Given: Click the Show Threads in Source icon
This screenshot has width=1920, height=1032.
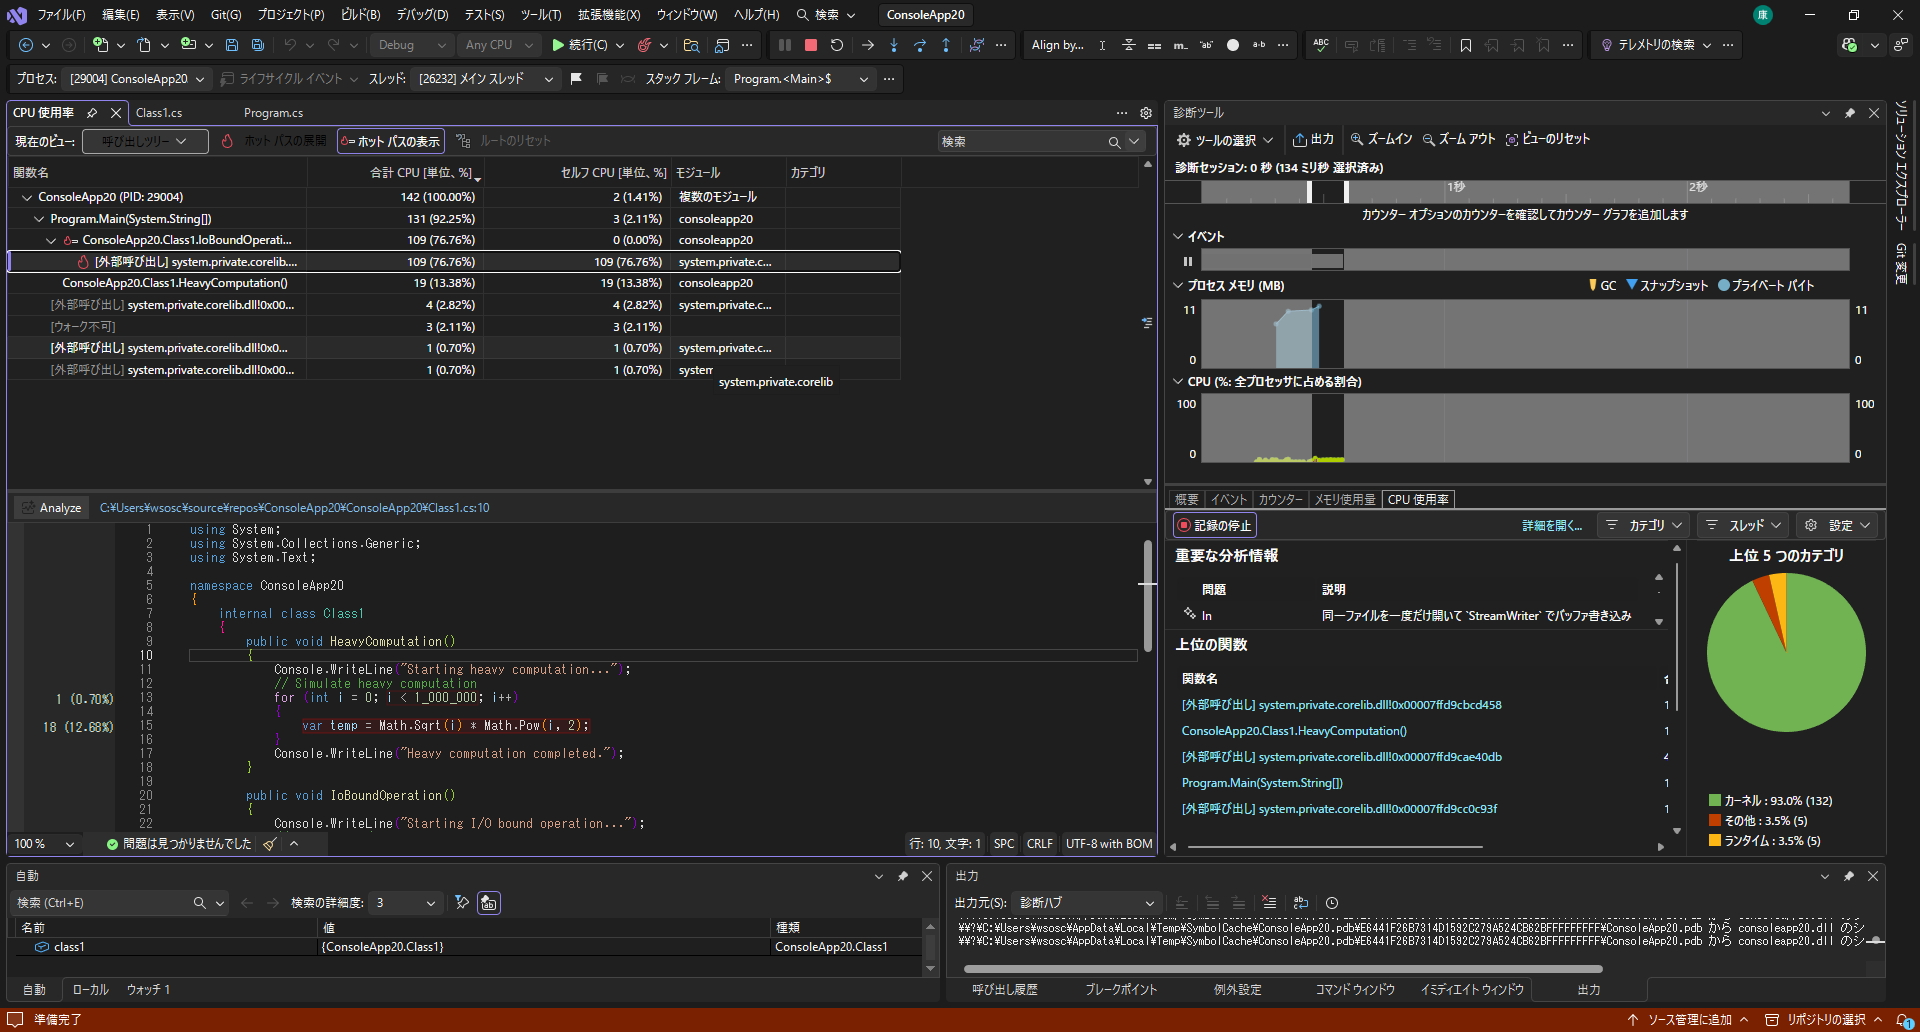Looking at the screenshot, I should click(975, 45).
